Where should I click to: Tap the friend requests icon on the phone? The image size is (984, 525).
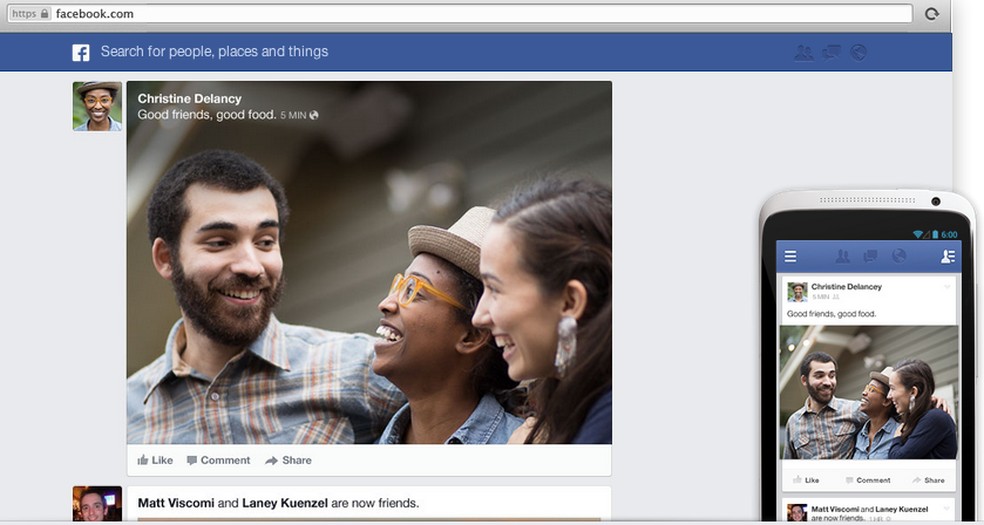click(x=843, y=256)
